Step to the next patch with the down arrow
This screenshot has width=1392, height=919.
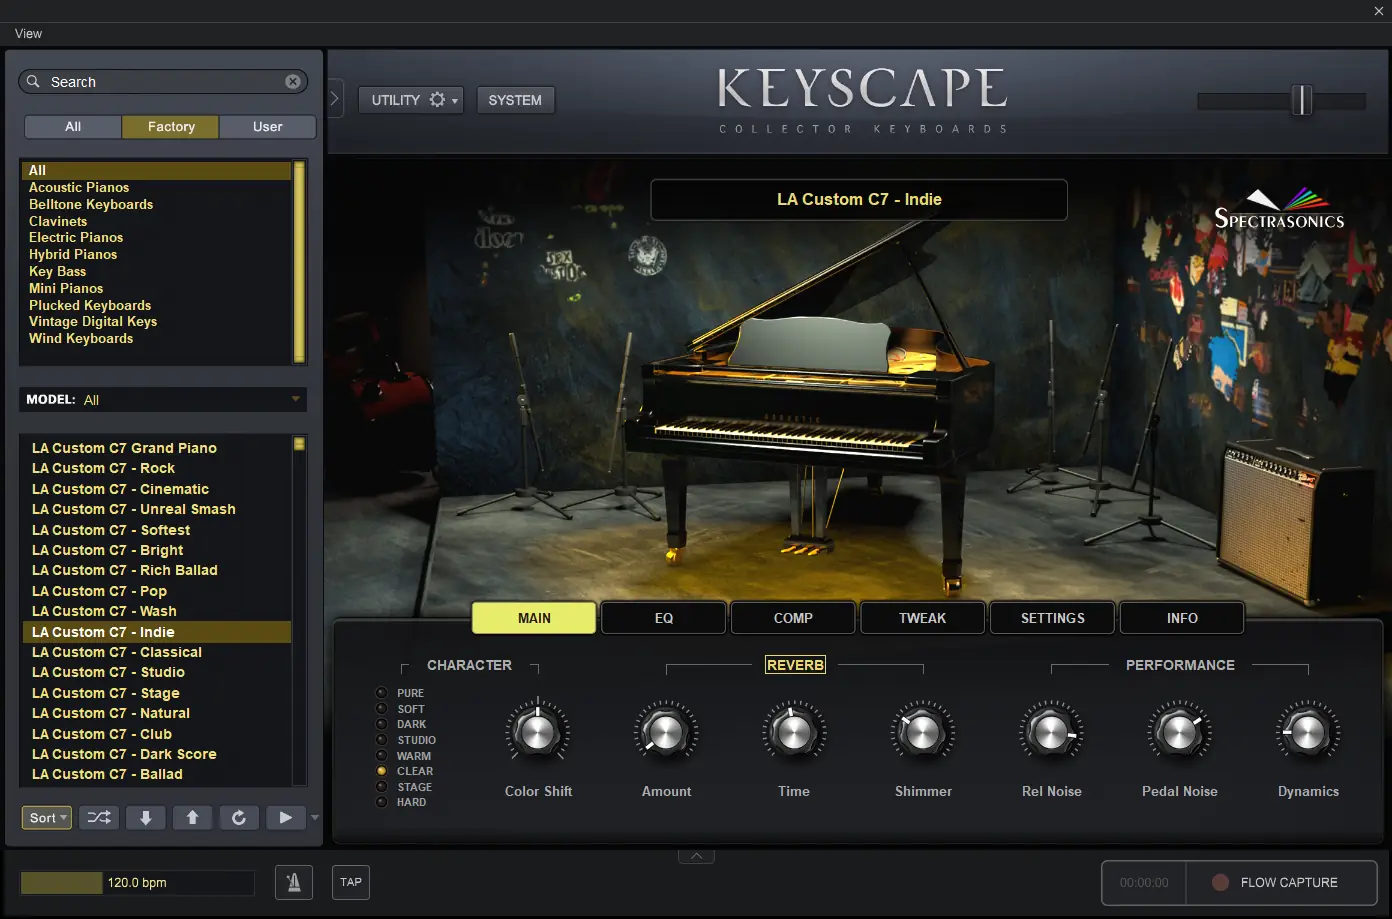146,818
